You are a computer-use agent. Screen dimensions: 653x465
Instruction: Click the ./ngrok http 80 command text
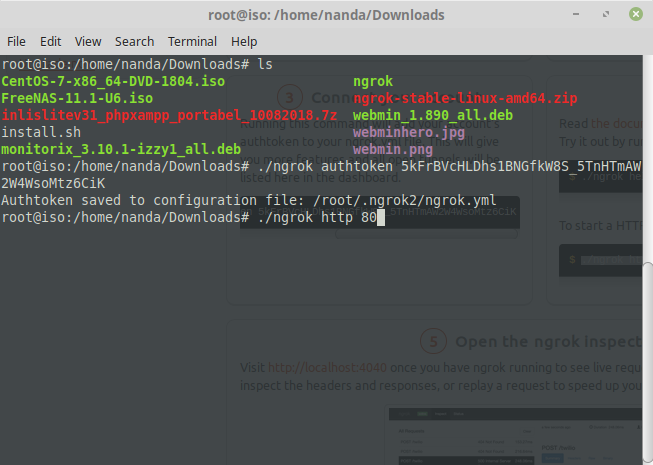tap(317, 217)
